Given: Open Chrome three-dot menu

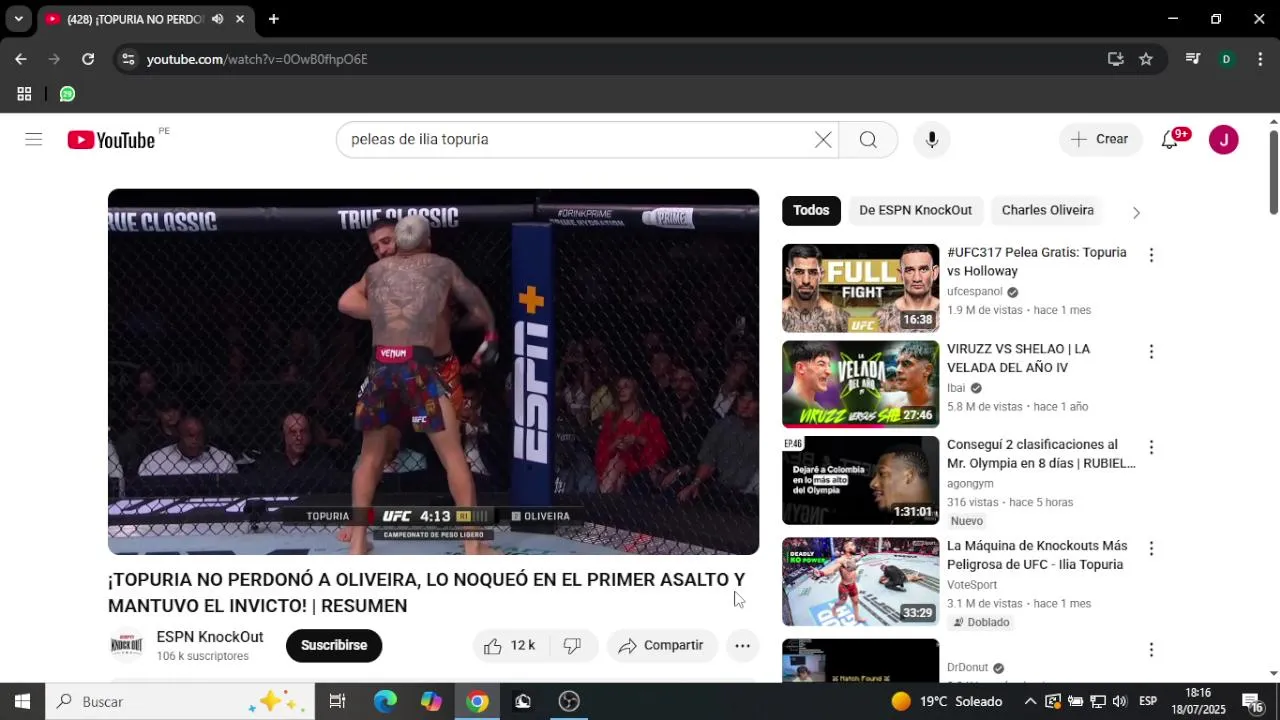Looking at the screenshot, I should [x=1259, y=59].
